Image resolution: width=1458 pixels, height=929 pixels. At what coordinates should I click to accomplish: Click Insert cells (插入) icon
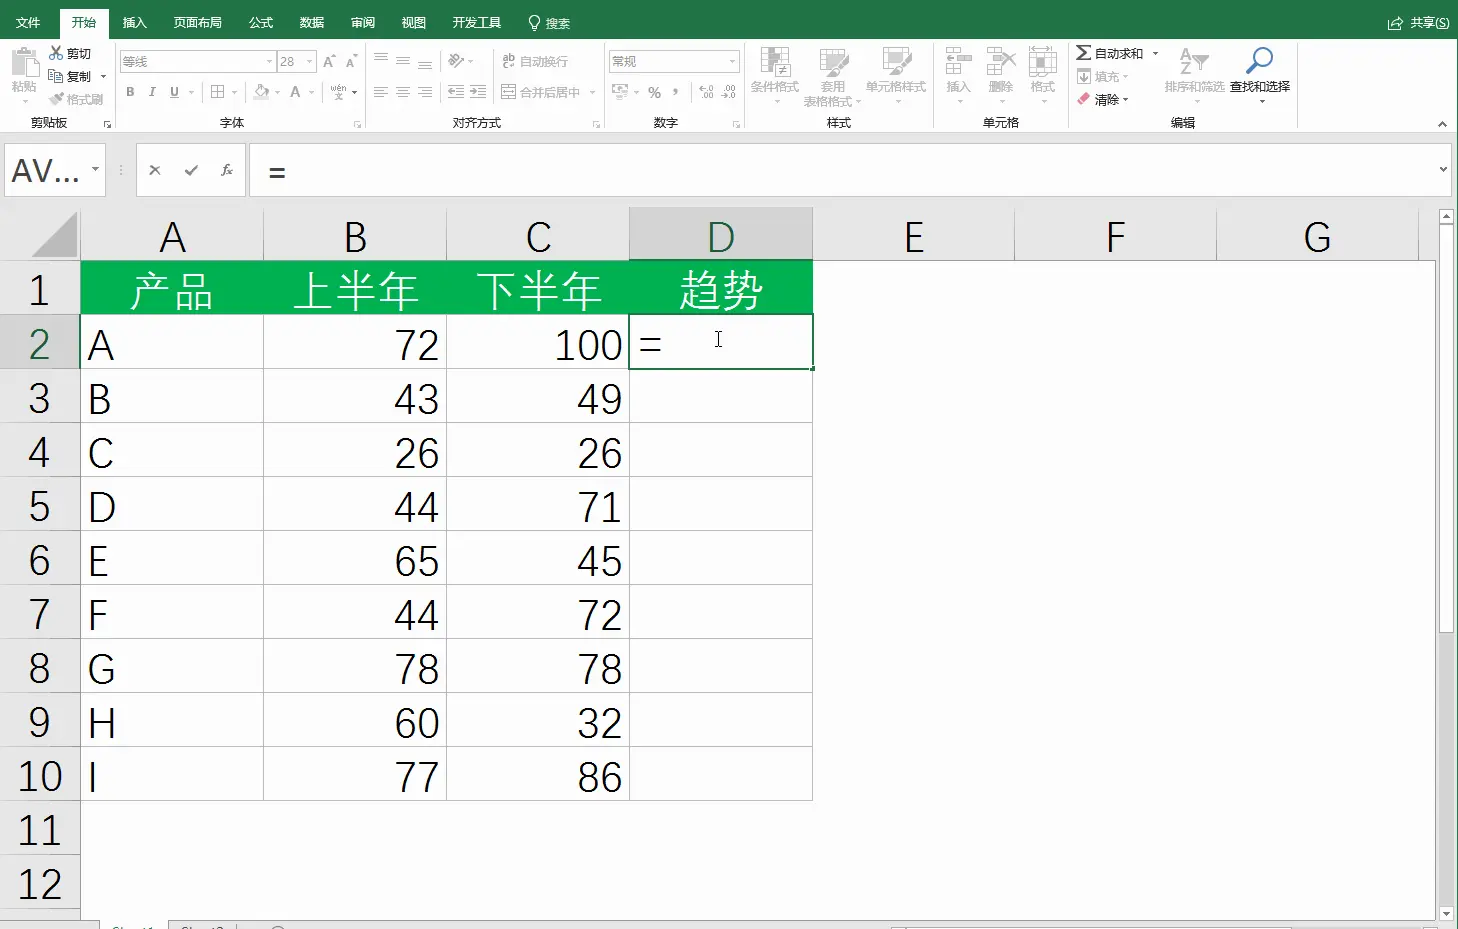(958, 62)
